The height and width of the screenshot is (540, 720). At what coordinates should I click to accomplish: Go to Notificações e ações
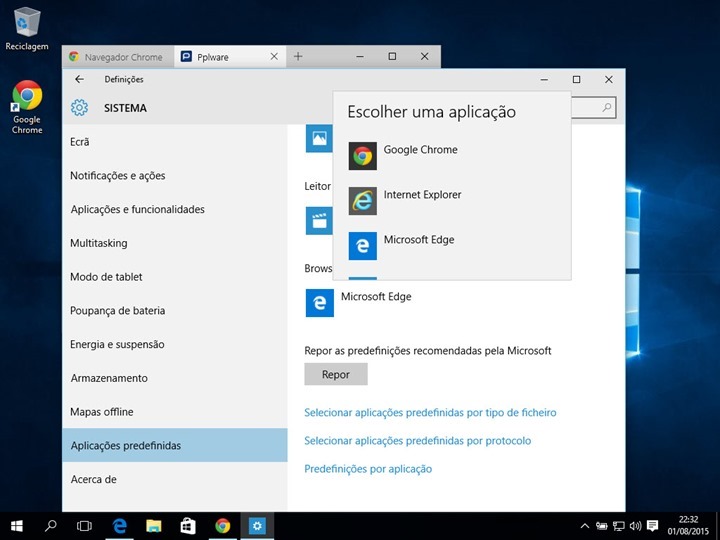(118, 176)
